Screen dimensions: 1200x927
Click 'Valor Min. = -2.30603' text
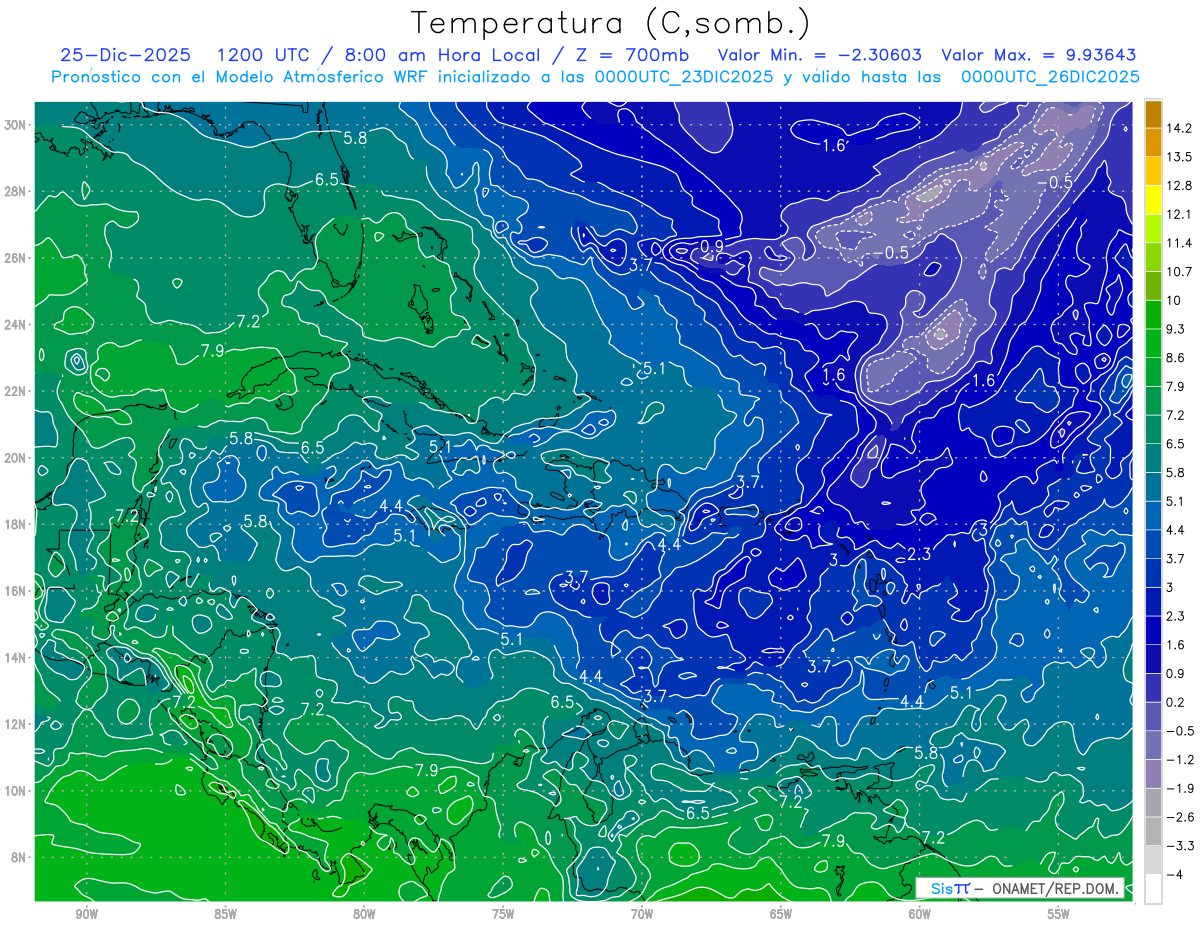[x=820, y=55]
